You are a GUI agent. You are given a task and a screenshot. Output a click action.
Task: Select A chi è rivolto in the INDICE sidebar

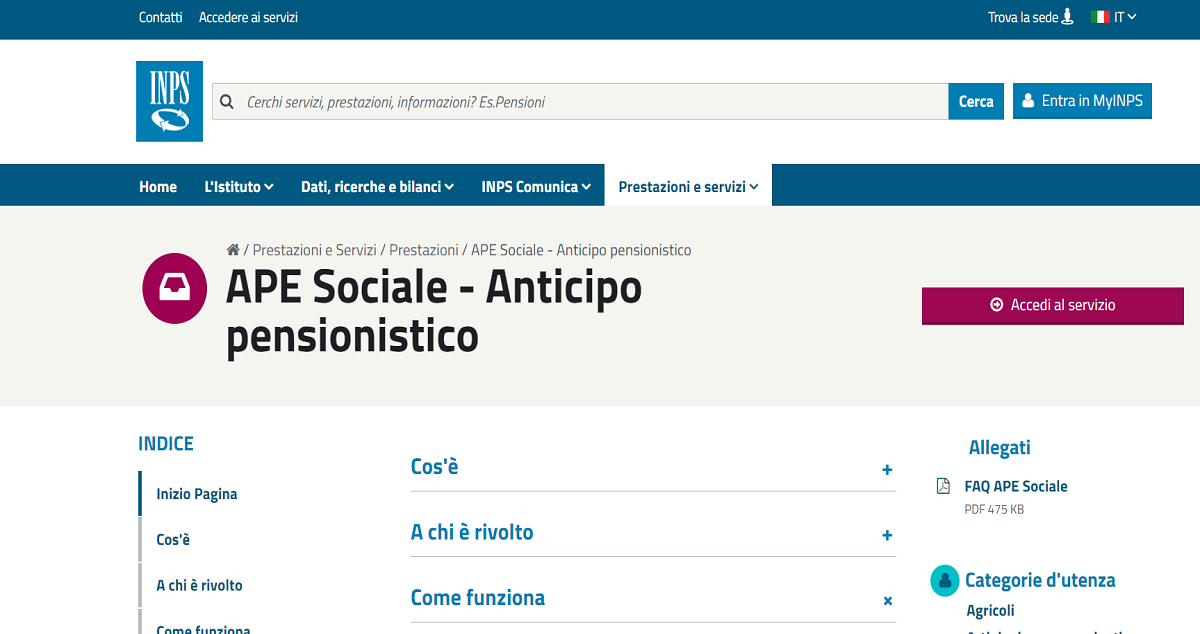199,586
